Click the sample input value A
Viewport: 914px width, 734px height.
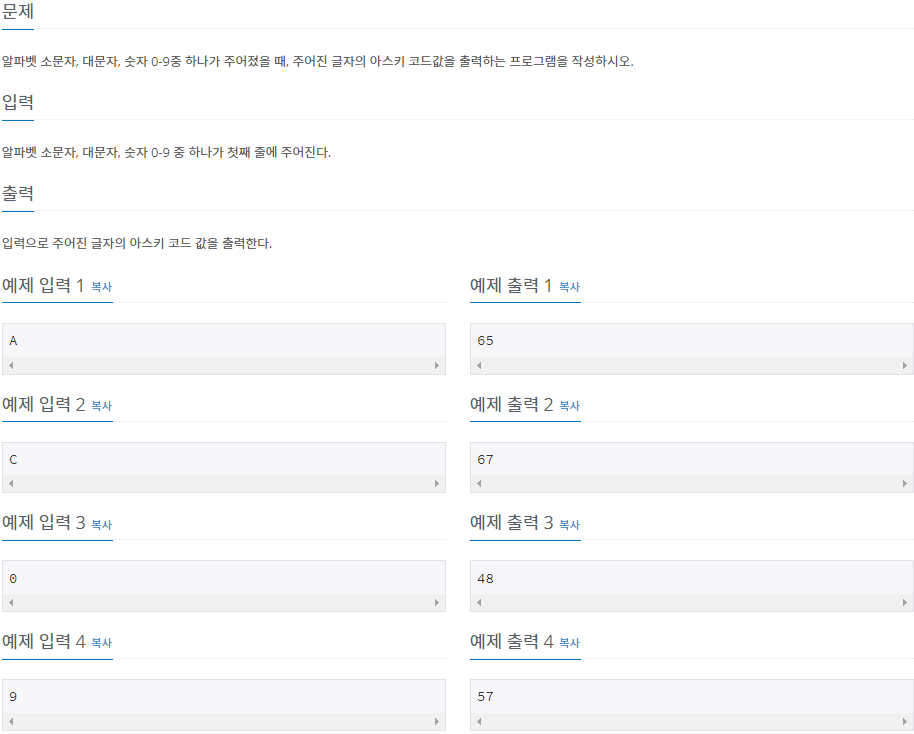point(13,341)
